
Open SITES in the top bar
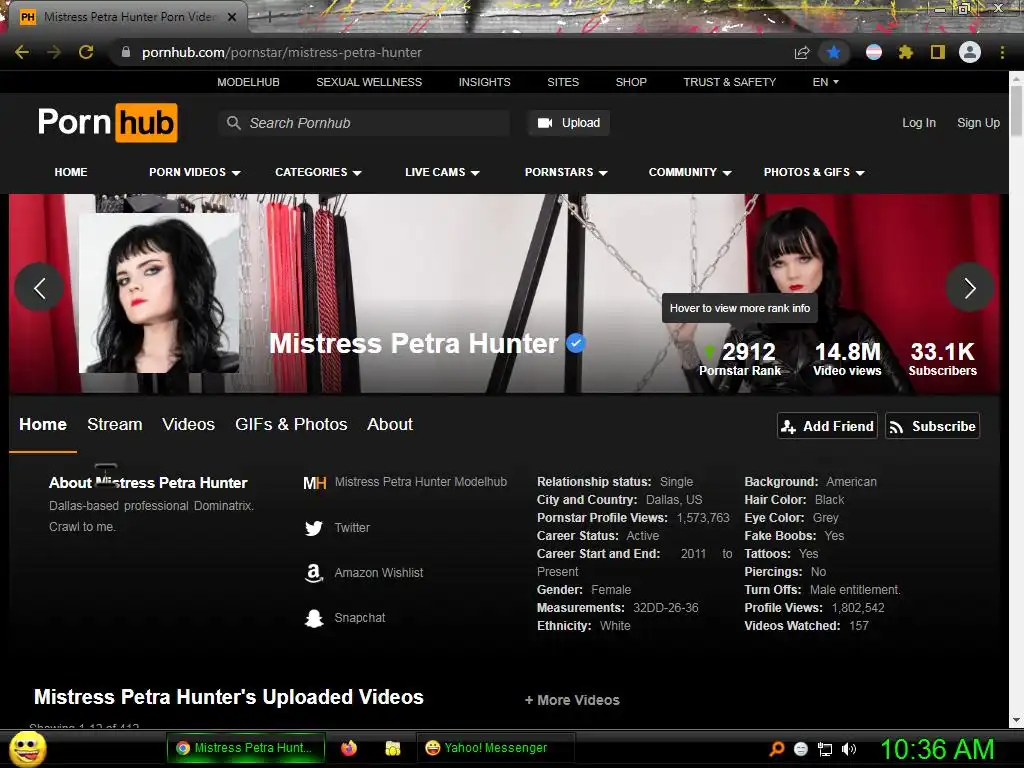pos(563,82)
